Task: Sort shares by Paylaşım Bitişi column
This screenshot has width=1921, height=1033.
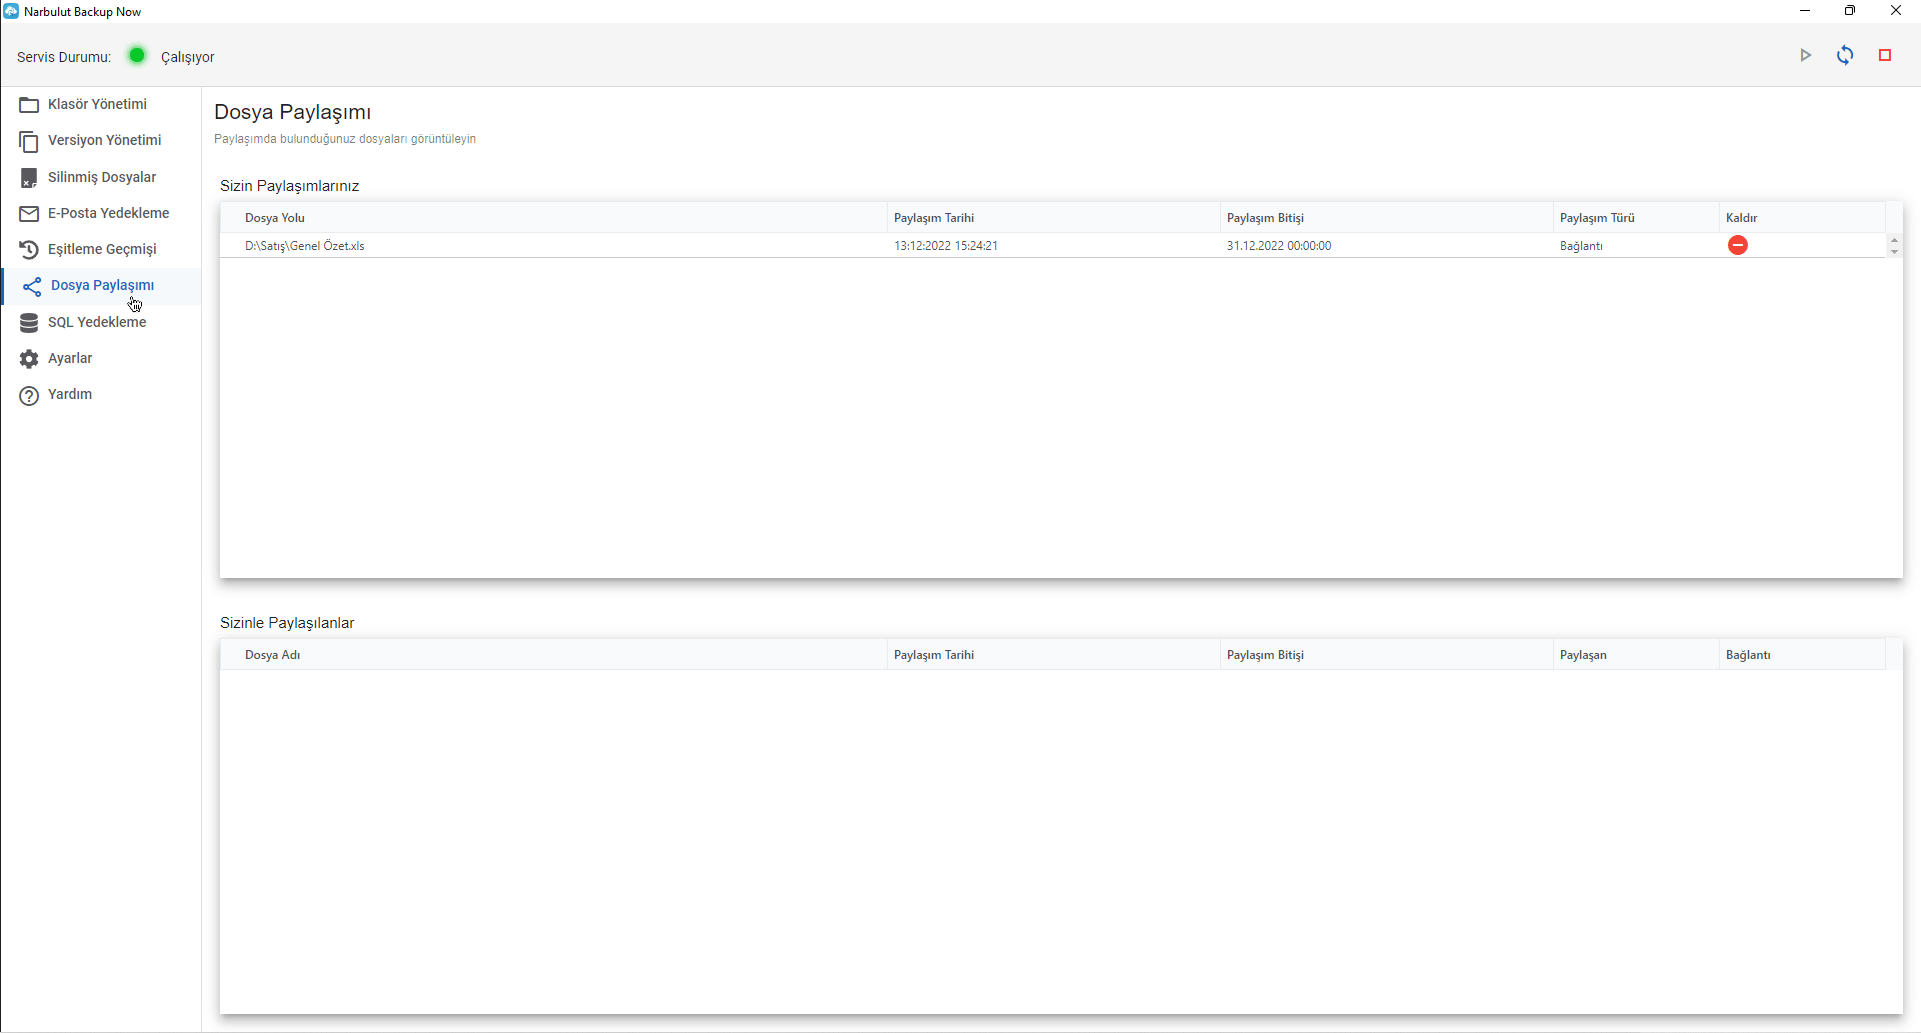Action: pyautogui.click(x=1265, y=218)
